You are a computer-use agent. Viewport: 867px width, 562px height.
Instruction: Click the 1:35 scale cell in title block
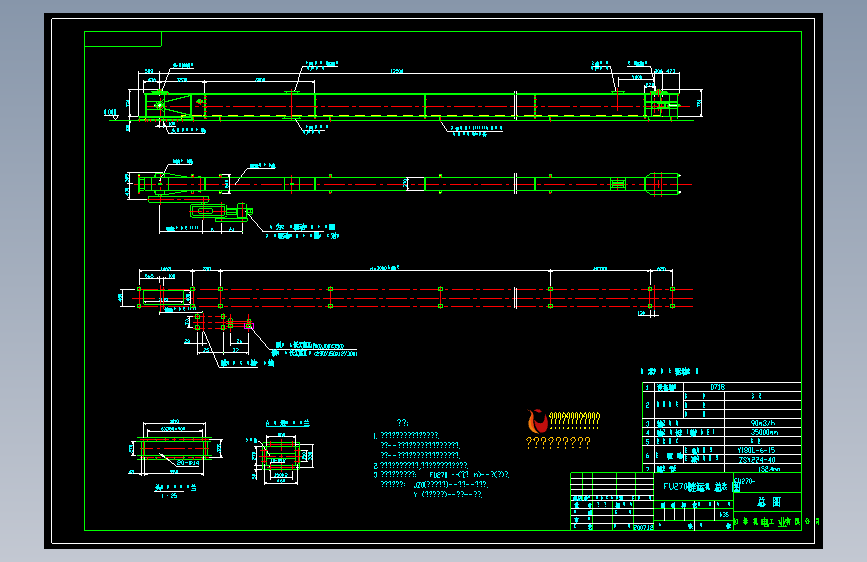click(724, 514)
